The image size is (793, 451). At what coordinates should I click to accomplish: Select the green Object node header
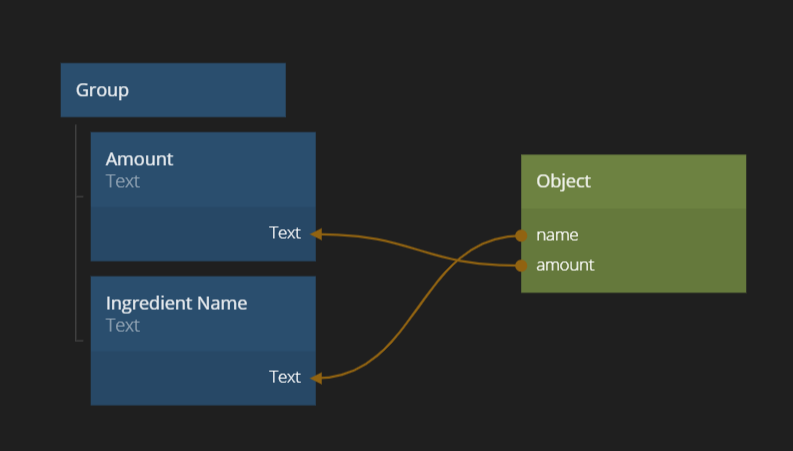point(633,181)
